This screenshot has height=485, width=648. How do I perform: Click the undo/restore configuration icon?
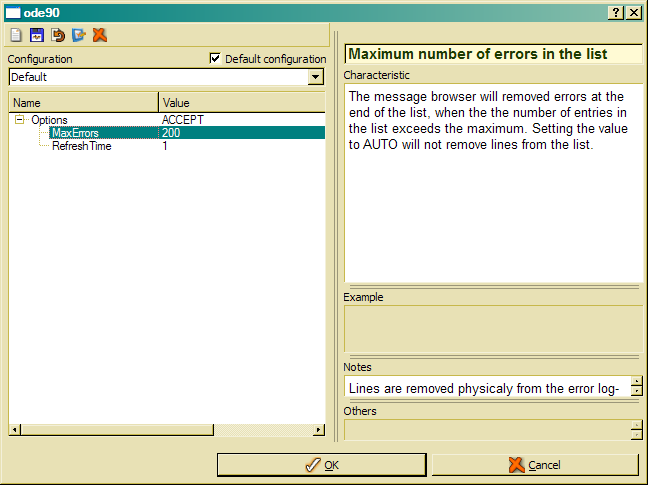pos(58,35)
